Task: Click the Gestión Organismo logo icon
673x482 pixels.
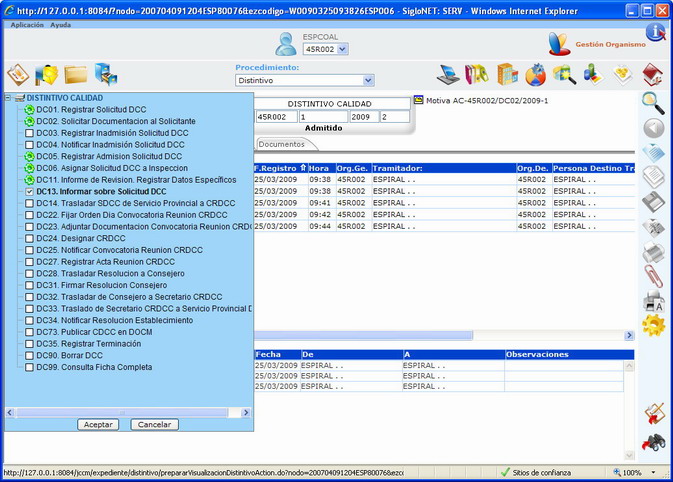Action: pos(559,44)
